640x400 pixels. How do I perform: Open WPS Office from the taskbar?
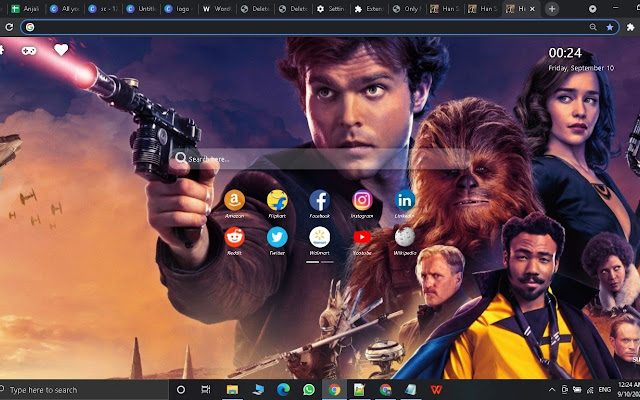tap(436, 390)
